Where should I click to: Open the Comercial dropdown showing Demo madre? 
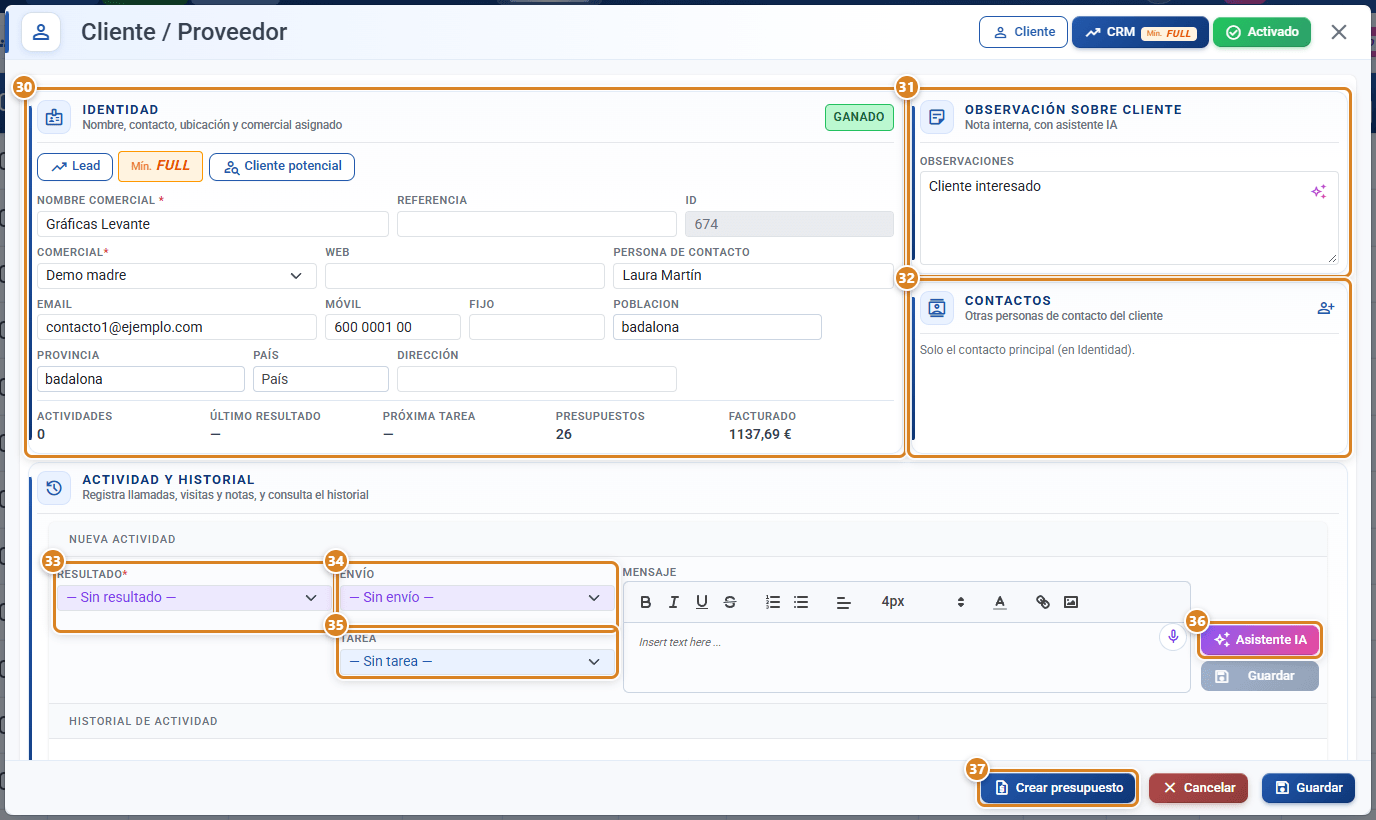click(x=177, y=275)
